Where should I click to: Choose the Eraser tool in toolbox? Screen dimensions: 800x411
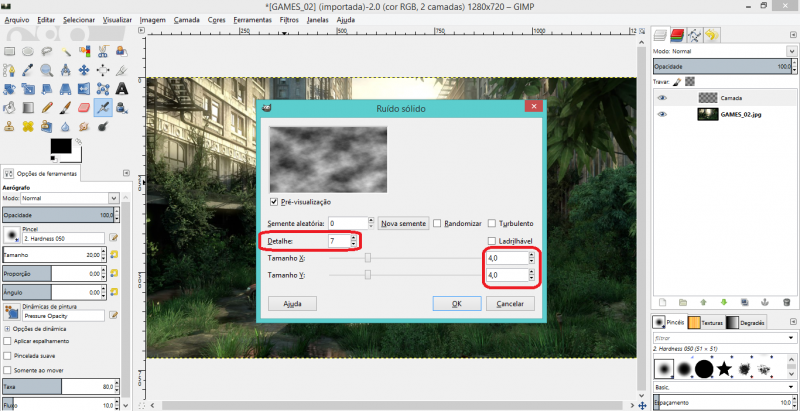click(84, 107)
